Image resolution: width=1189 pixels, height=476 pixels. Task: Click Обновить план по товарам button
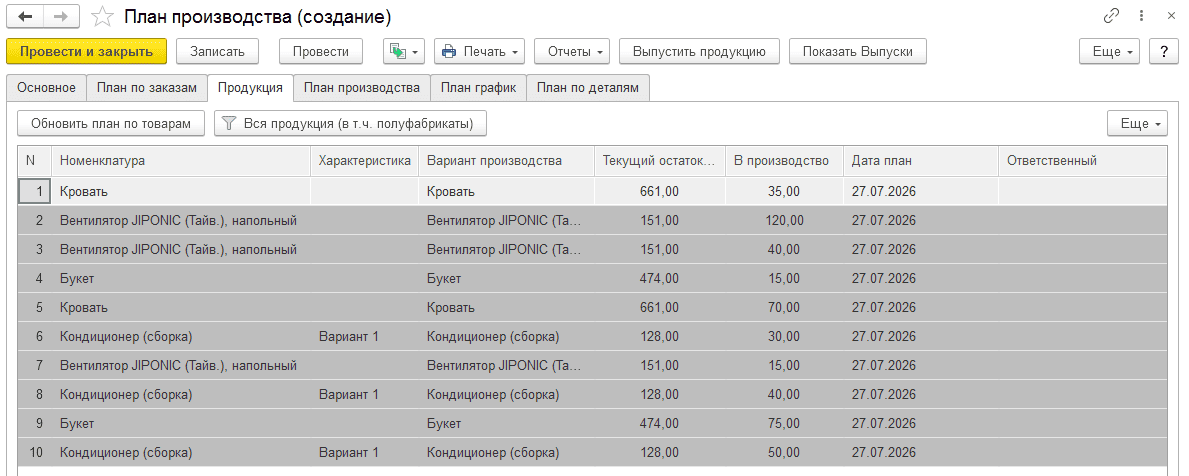(x=111, y=124)
